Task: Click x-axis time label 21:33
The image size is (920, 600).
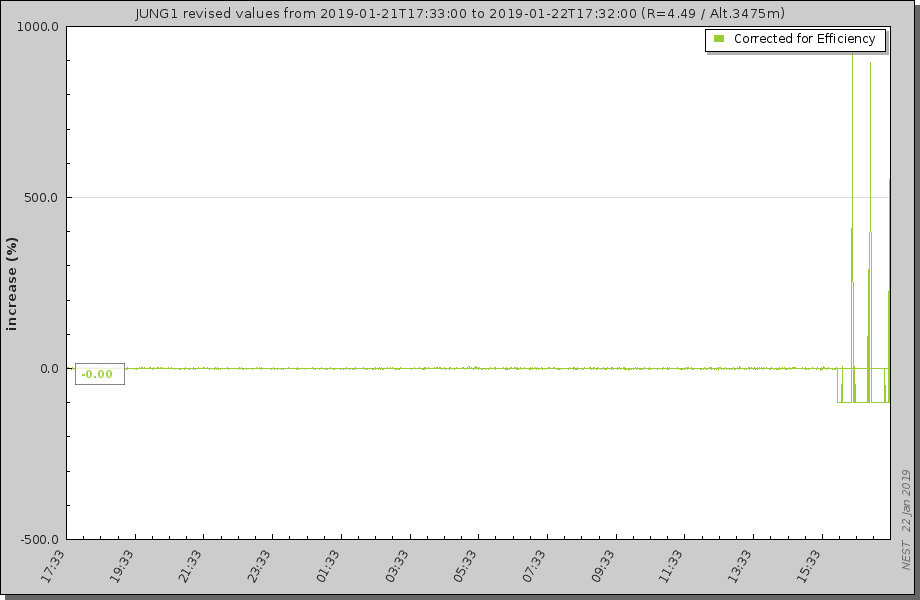Action: [x=190, y=565]
